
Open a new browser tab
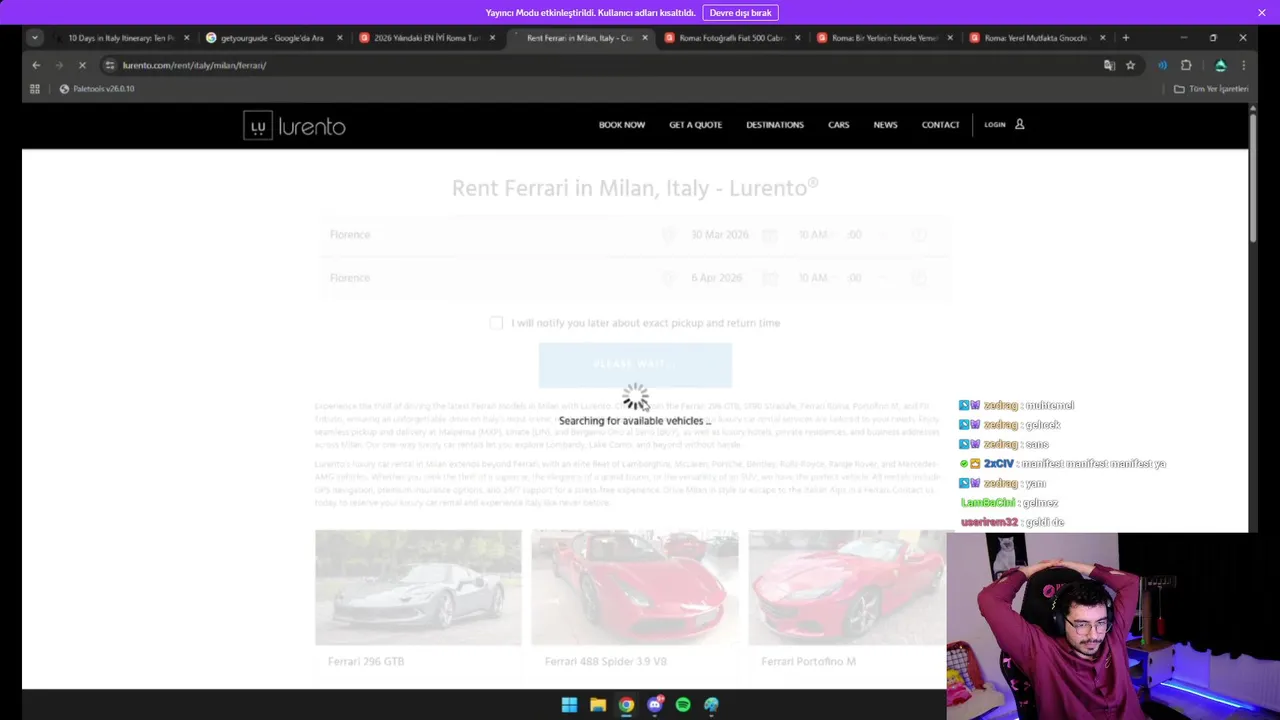(x=1126, y=38)
